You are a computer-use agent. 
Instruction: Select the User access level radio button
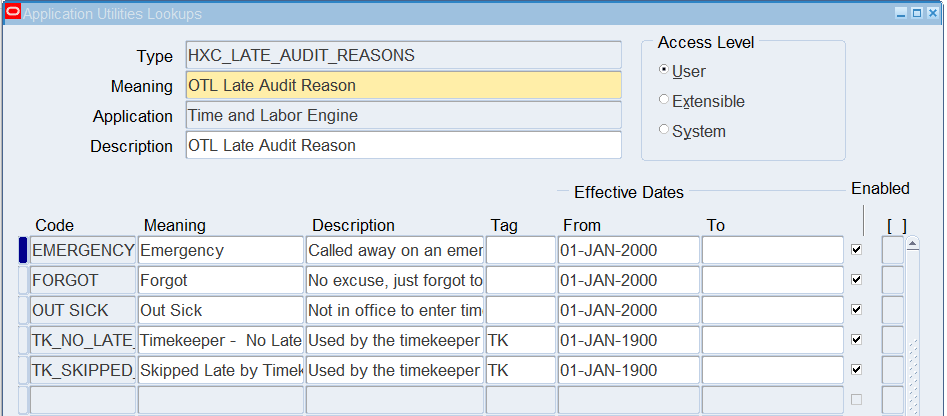pyautogui.click(x=664, y=71)
